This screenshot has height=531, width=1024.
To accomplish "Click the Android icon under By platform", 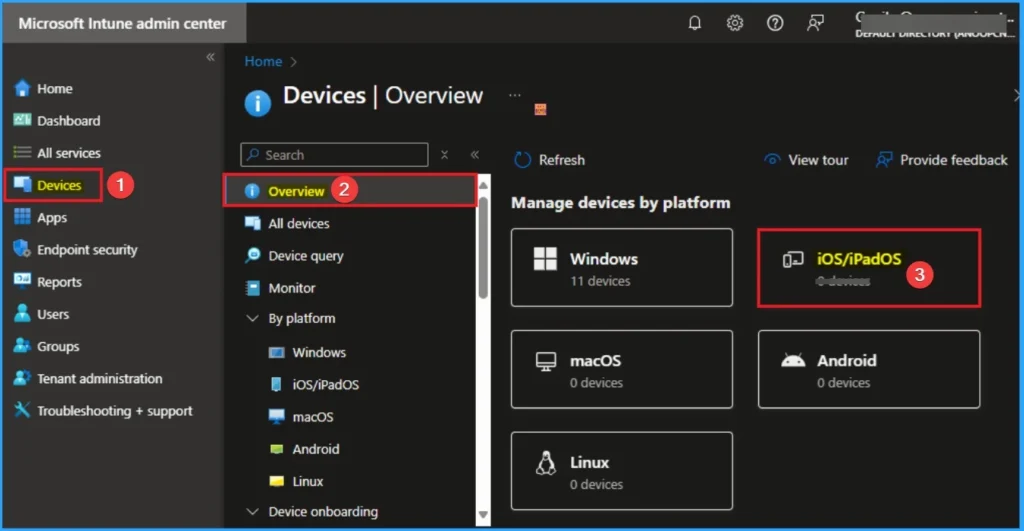I will pyautogui.click(x=277, y=449).
